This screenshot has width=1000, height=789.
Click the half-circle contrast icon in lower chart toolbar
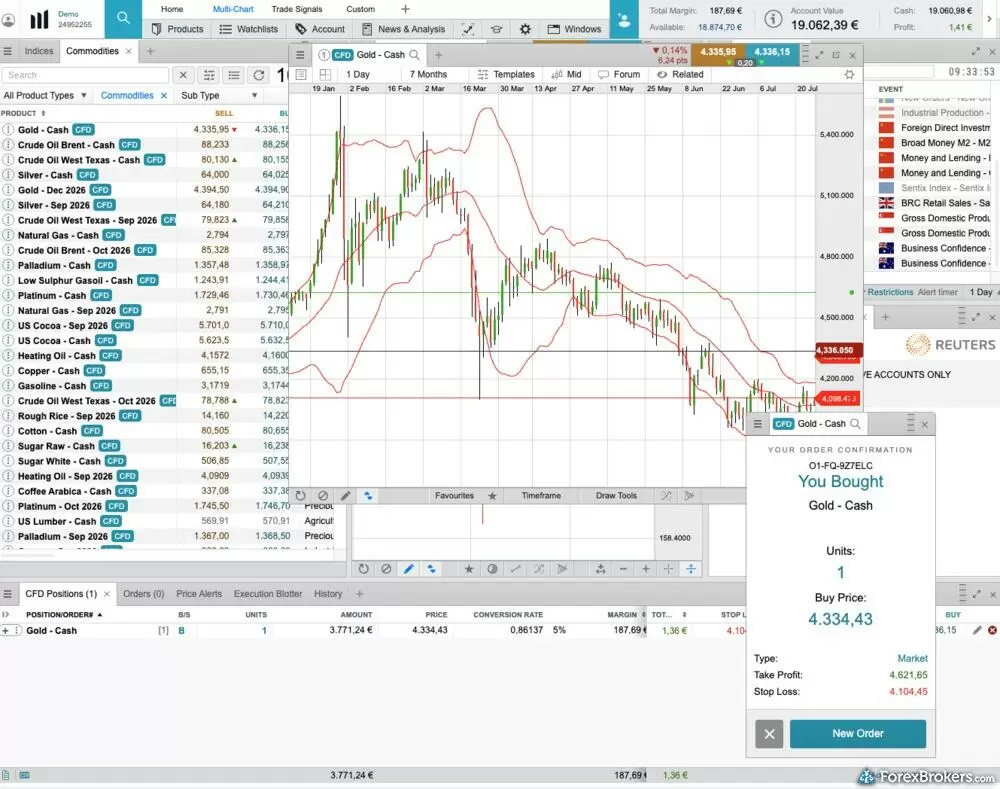coord(492,569)
